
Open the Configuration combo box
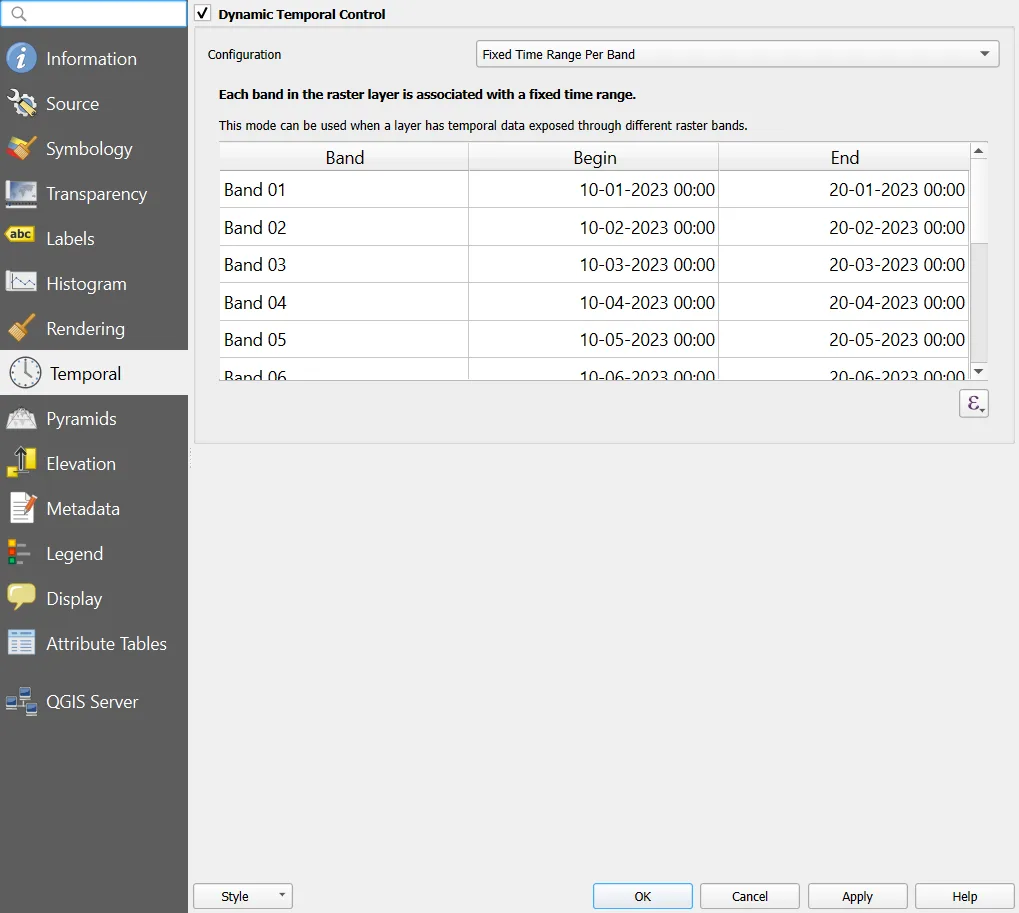(737, 55)
